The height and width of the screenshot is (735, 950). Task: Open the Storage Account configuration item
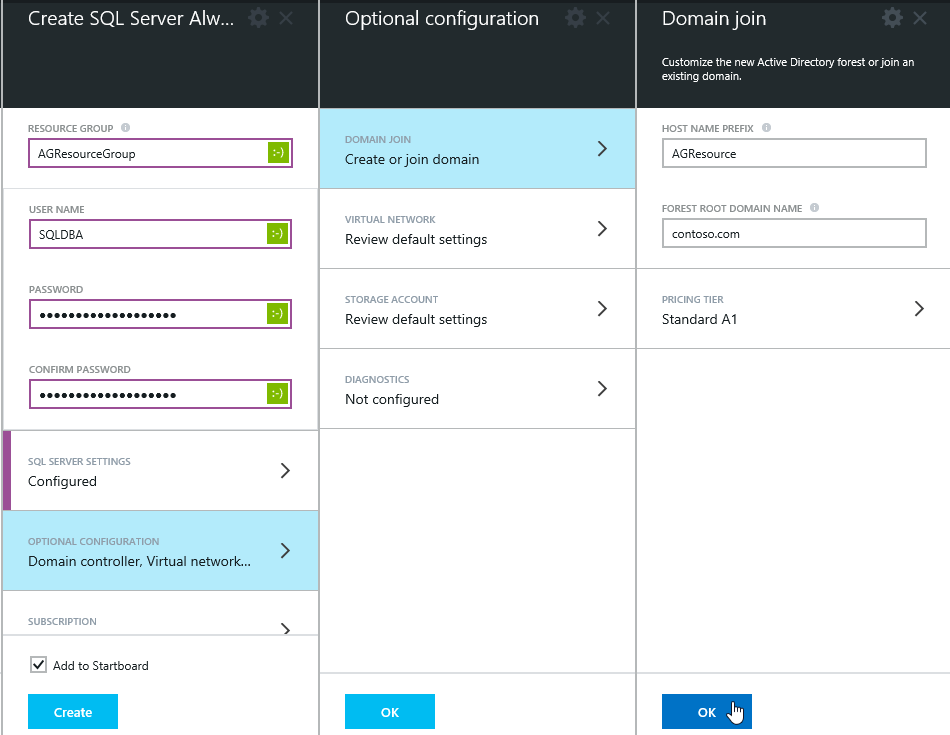pos(477,309)
